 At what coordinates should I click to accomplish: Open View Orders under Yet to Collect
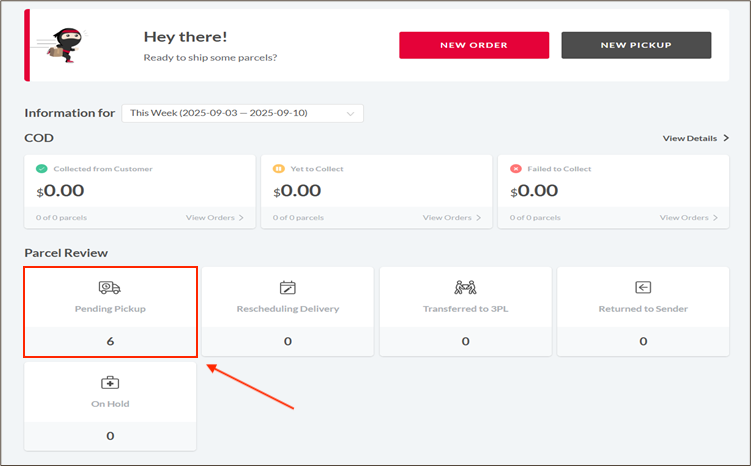[452, 217]
